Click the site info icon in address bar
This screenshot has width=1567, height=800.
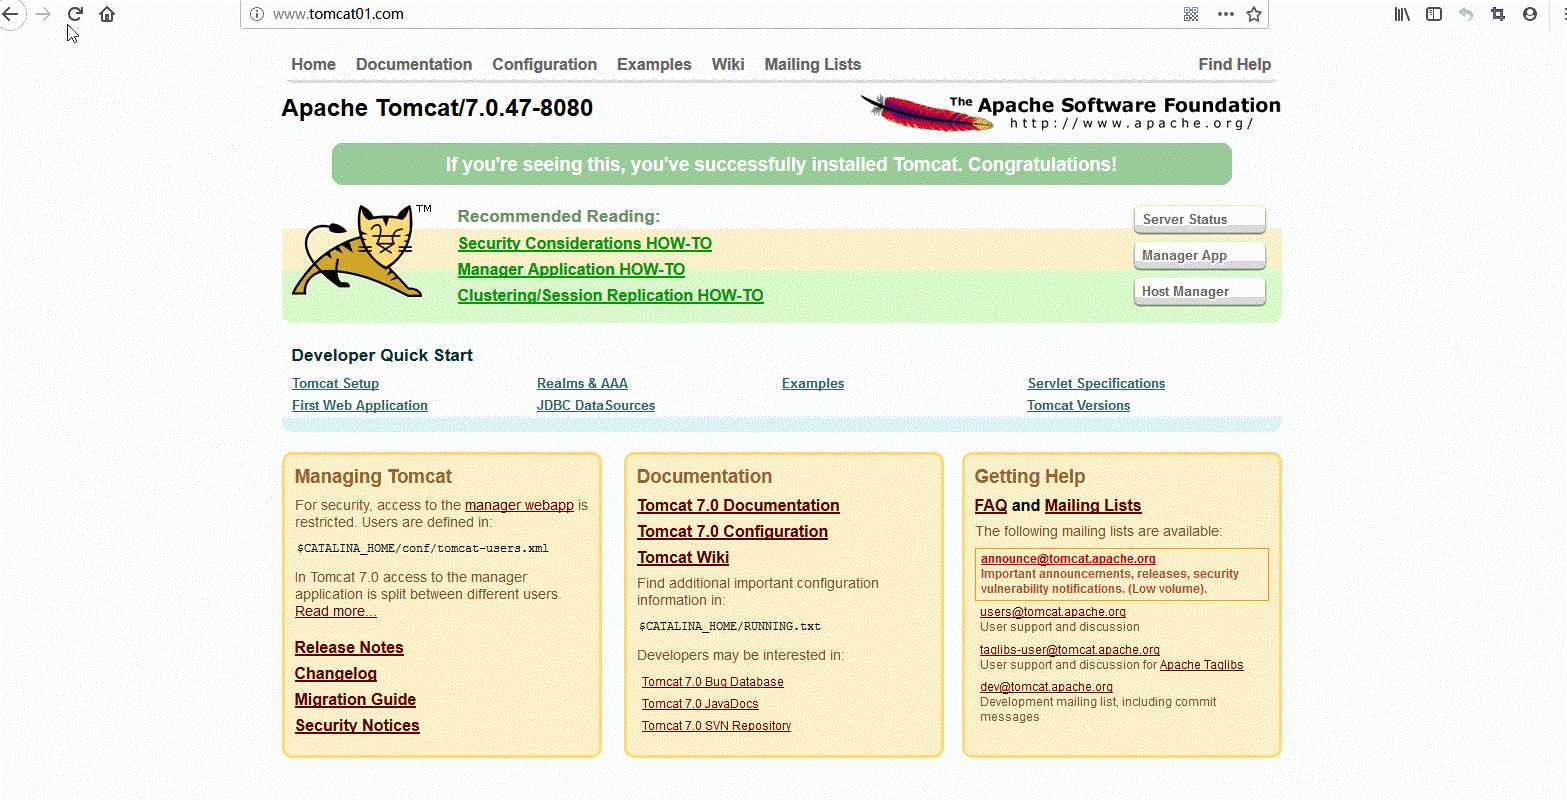[x=256, y=14]
